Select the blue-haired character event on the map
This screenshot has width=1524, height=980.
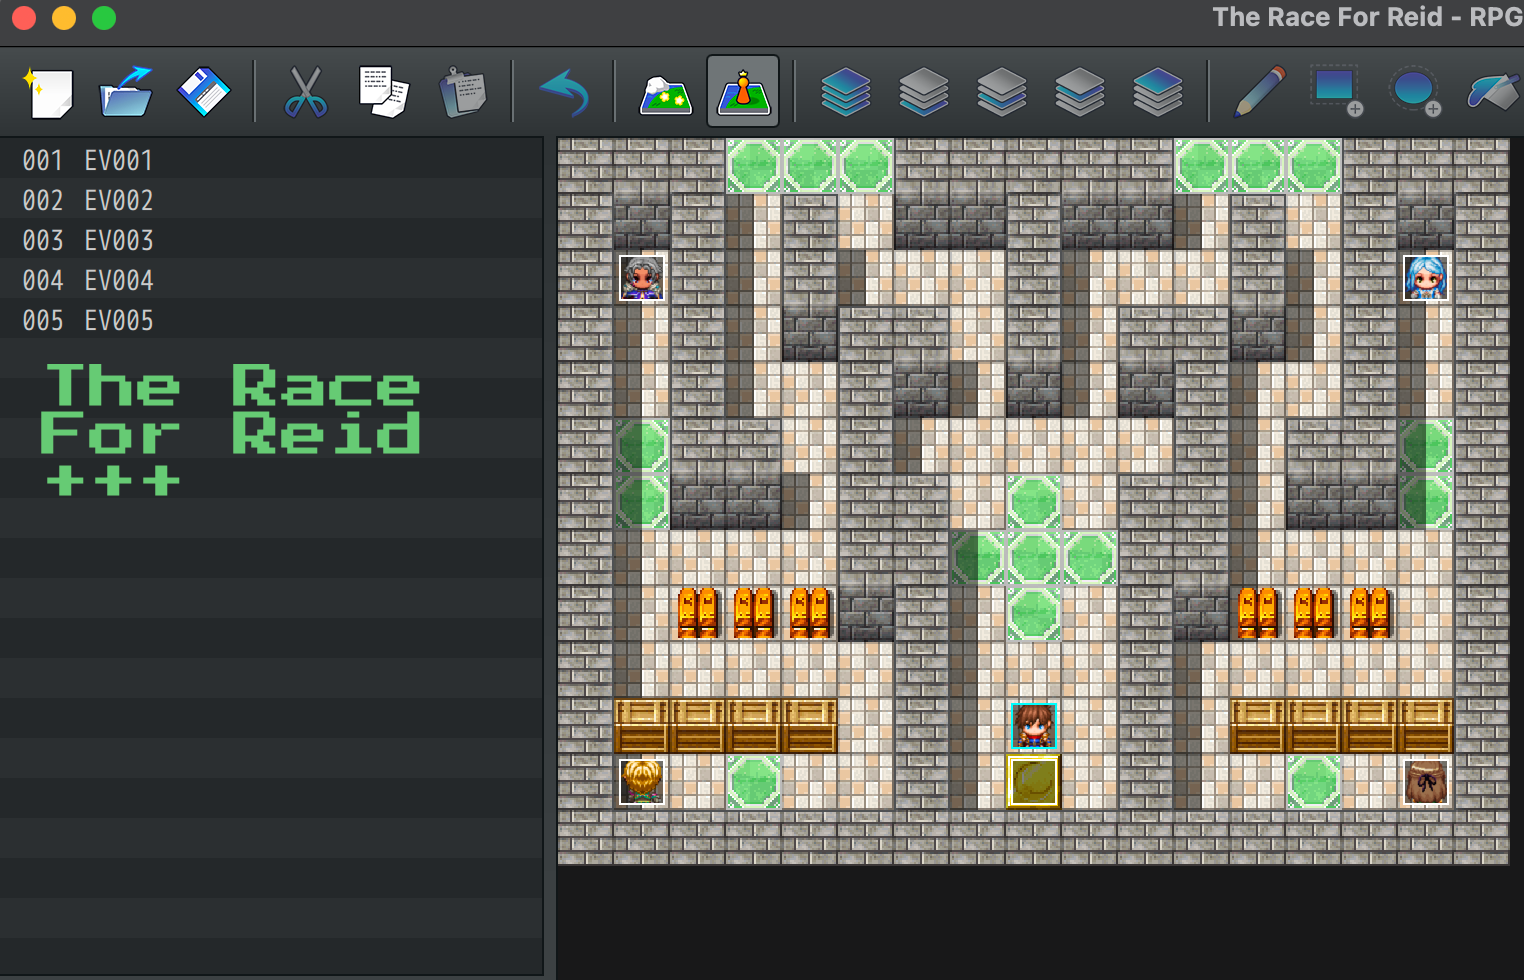pos(1426,278)
